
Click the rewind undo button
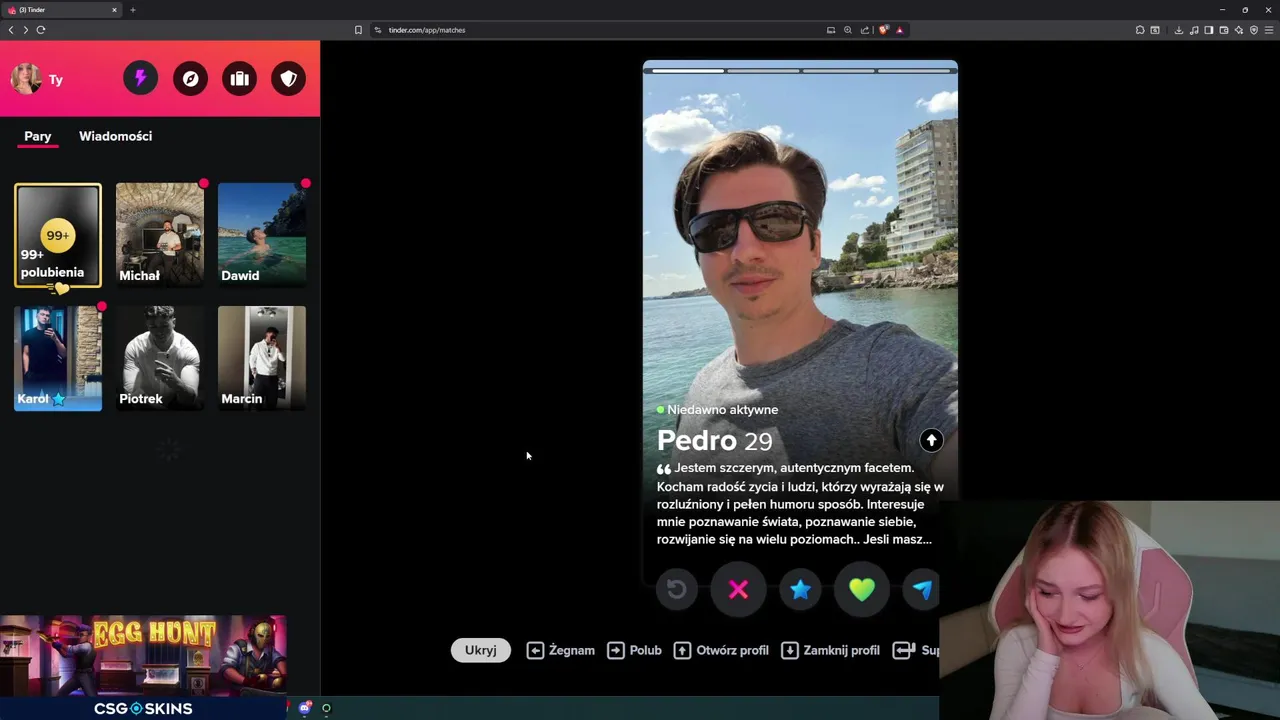click(677, 590)
